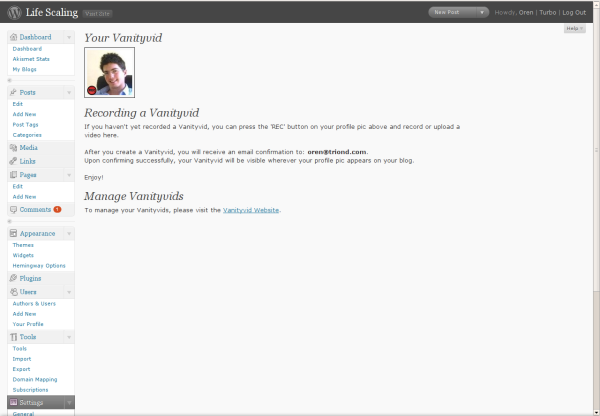Click the Plugins plug icon
This screenshot has width=600, height=416.
(13, 278)
